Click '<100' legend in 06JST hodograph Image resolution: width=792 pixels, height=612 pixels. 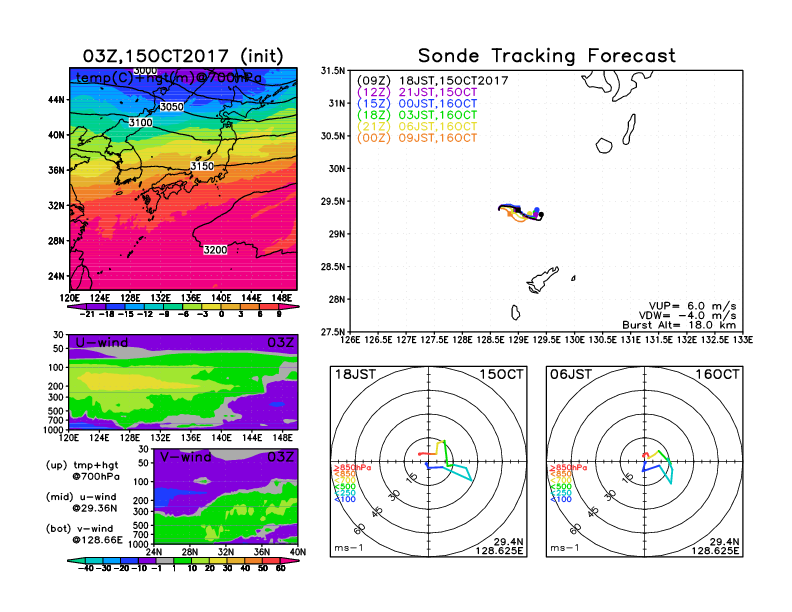(x=561, y=499)
